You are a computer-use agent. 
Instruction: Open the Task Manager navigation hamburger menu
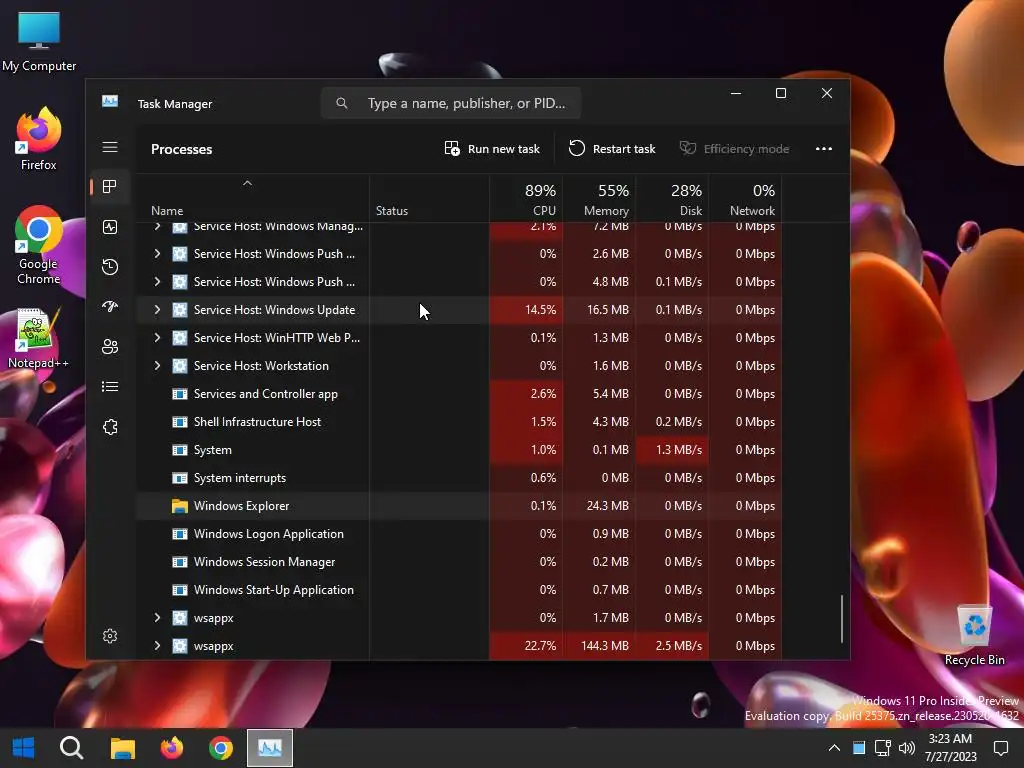click(110, 147)
